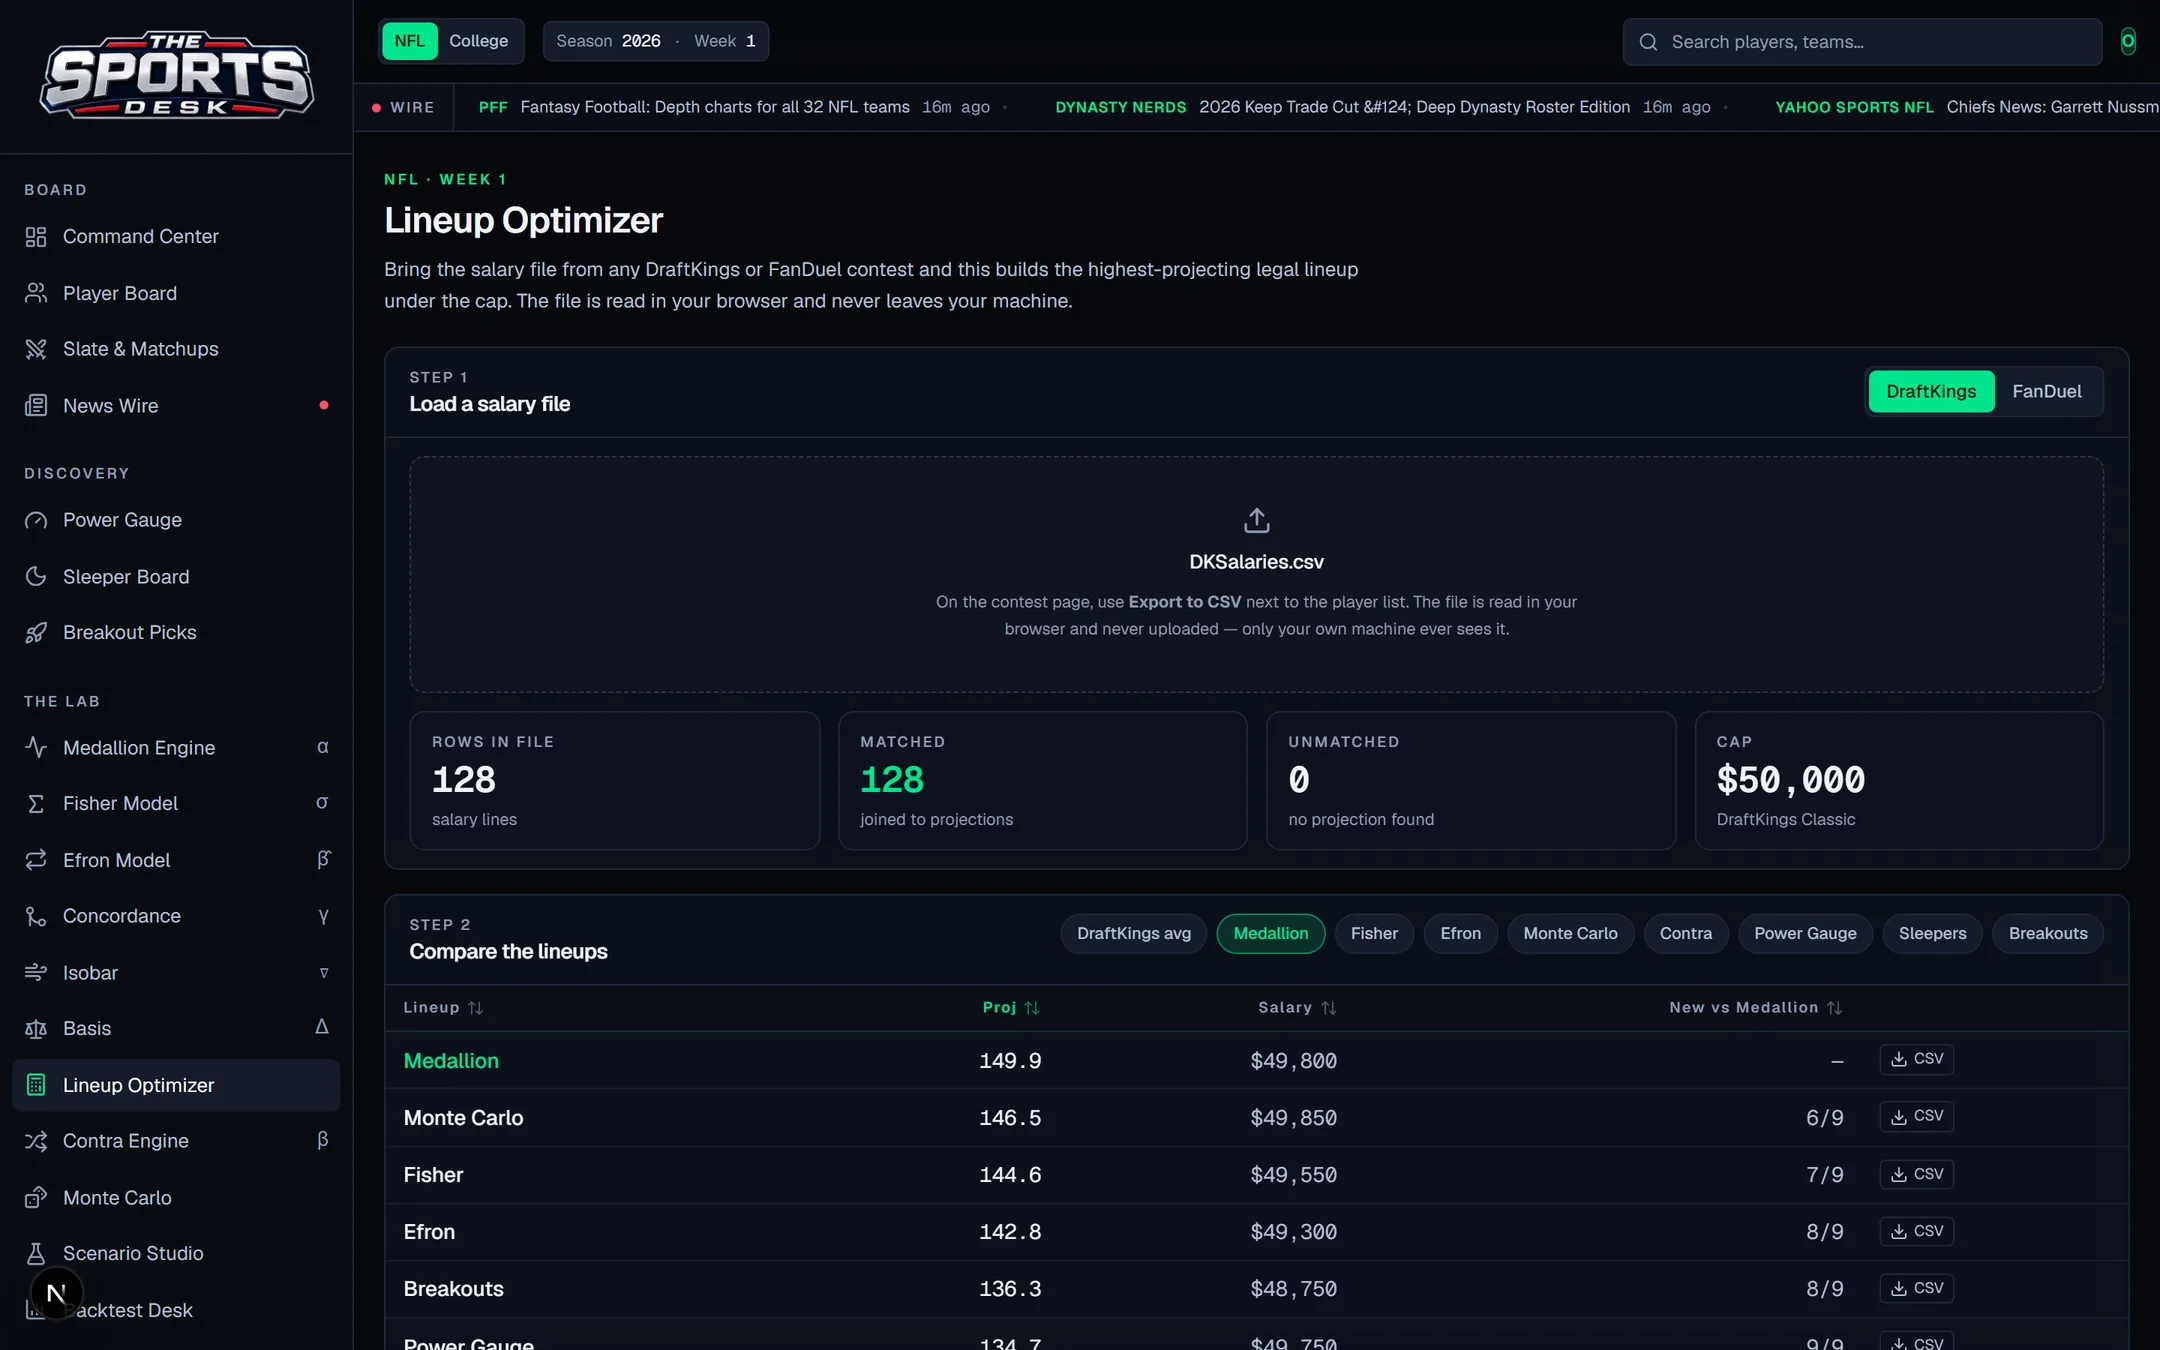Click the Player Board people icon
This screenshot has height=1350, width=2160.
[x=36, y=293]
